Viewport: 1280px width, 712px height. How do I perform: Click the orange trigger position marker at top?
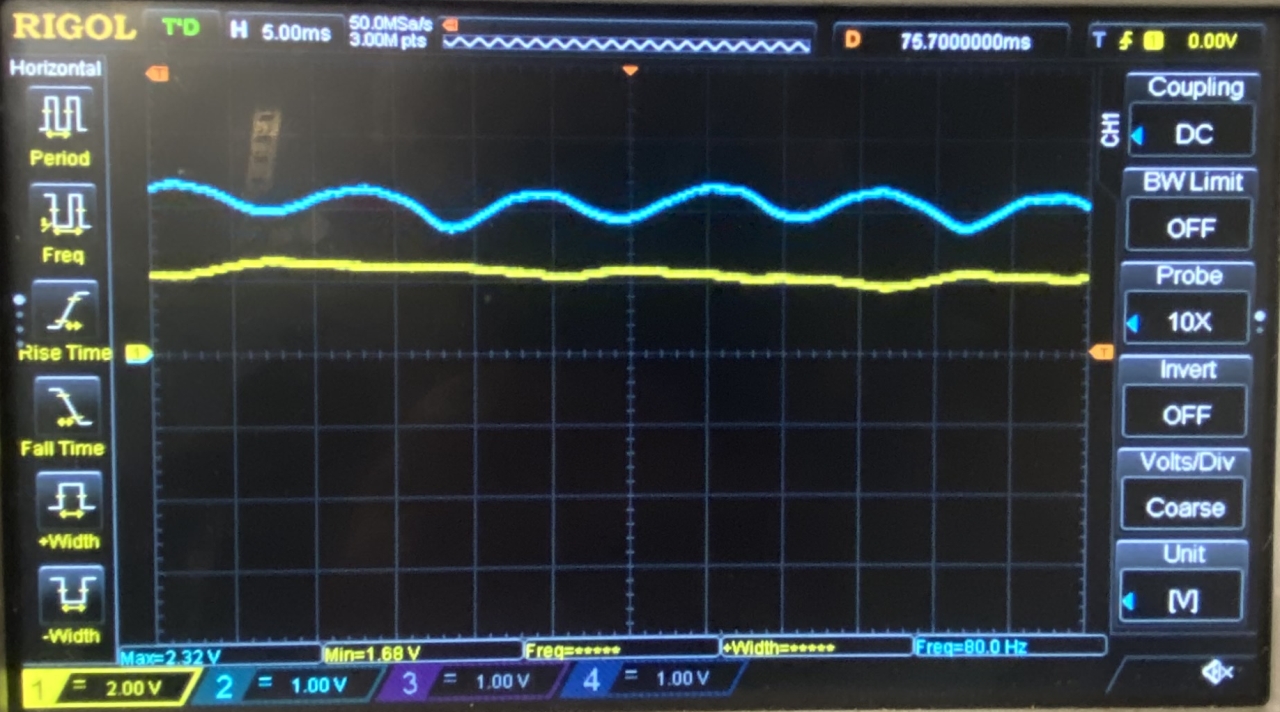click(630, 70)
